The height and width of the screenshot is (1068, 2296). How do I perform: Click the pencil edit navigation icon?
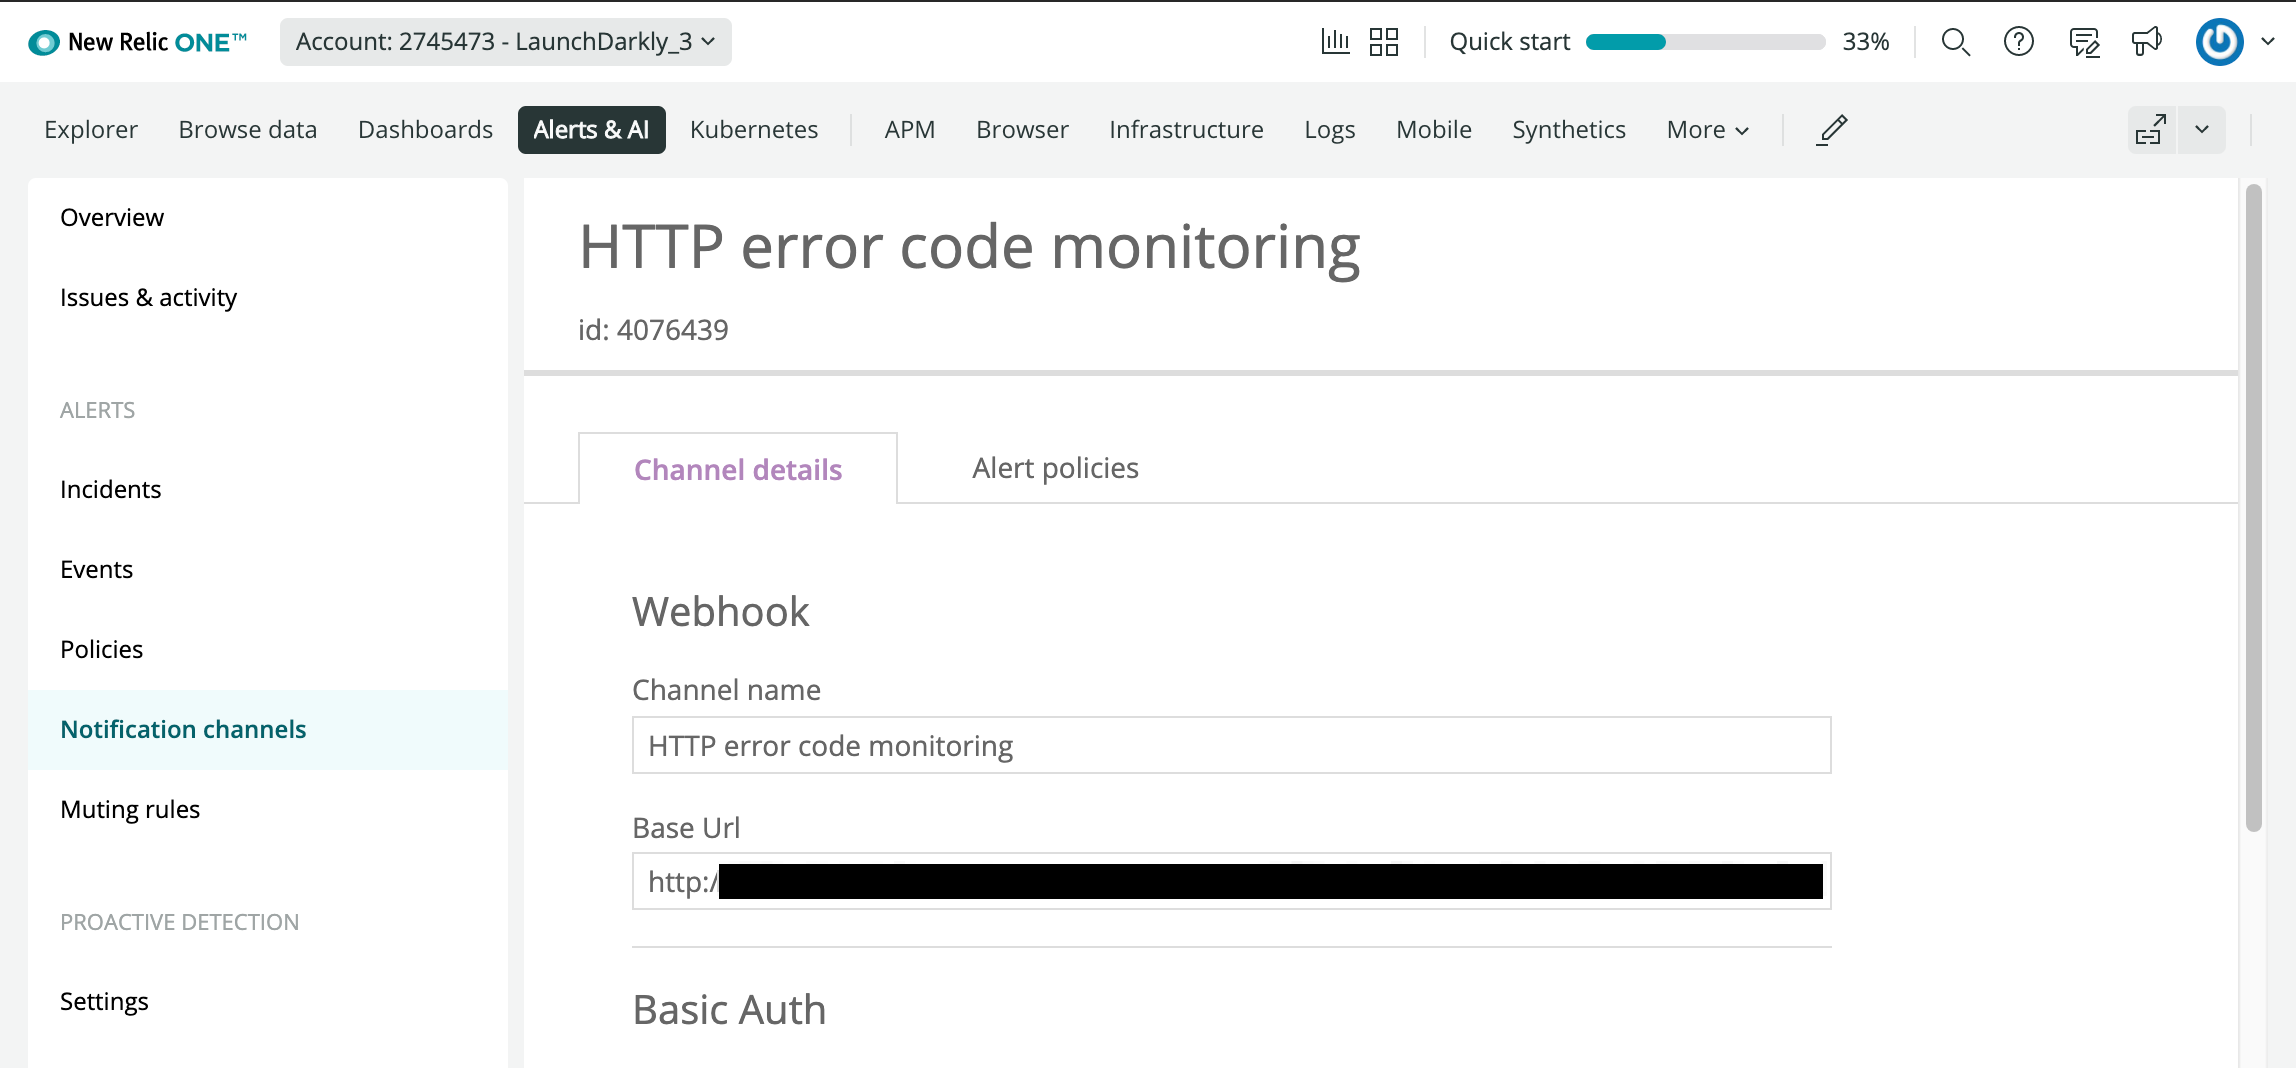pos(1832,130)
